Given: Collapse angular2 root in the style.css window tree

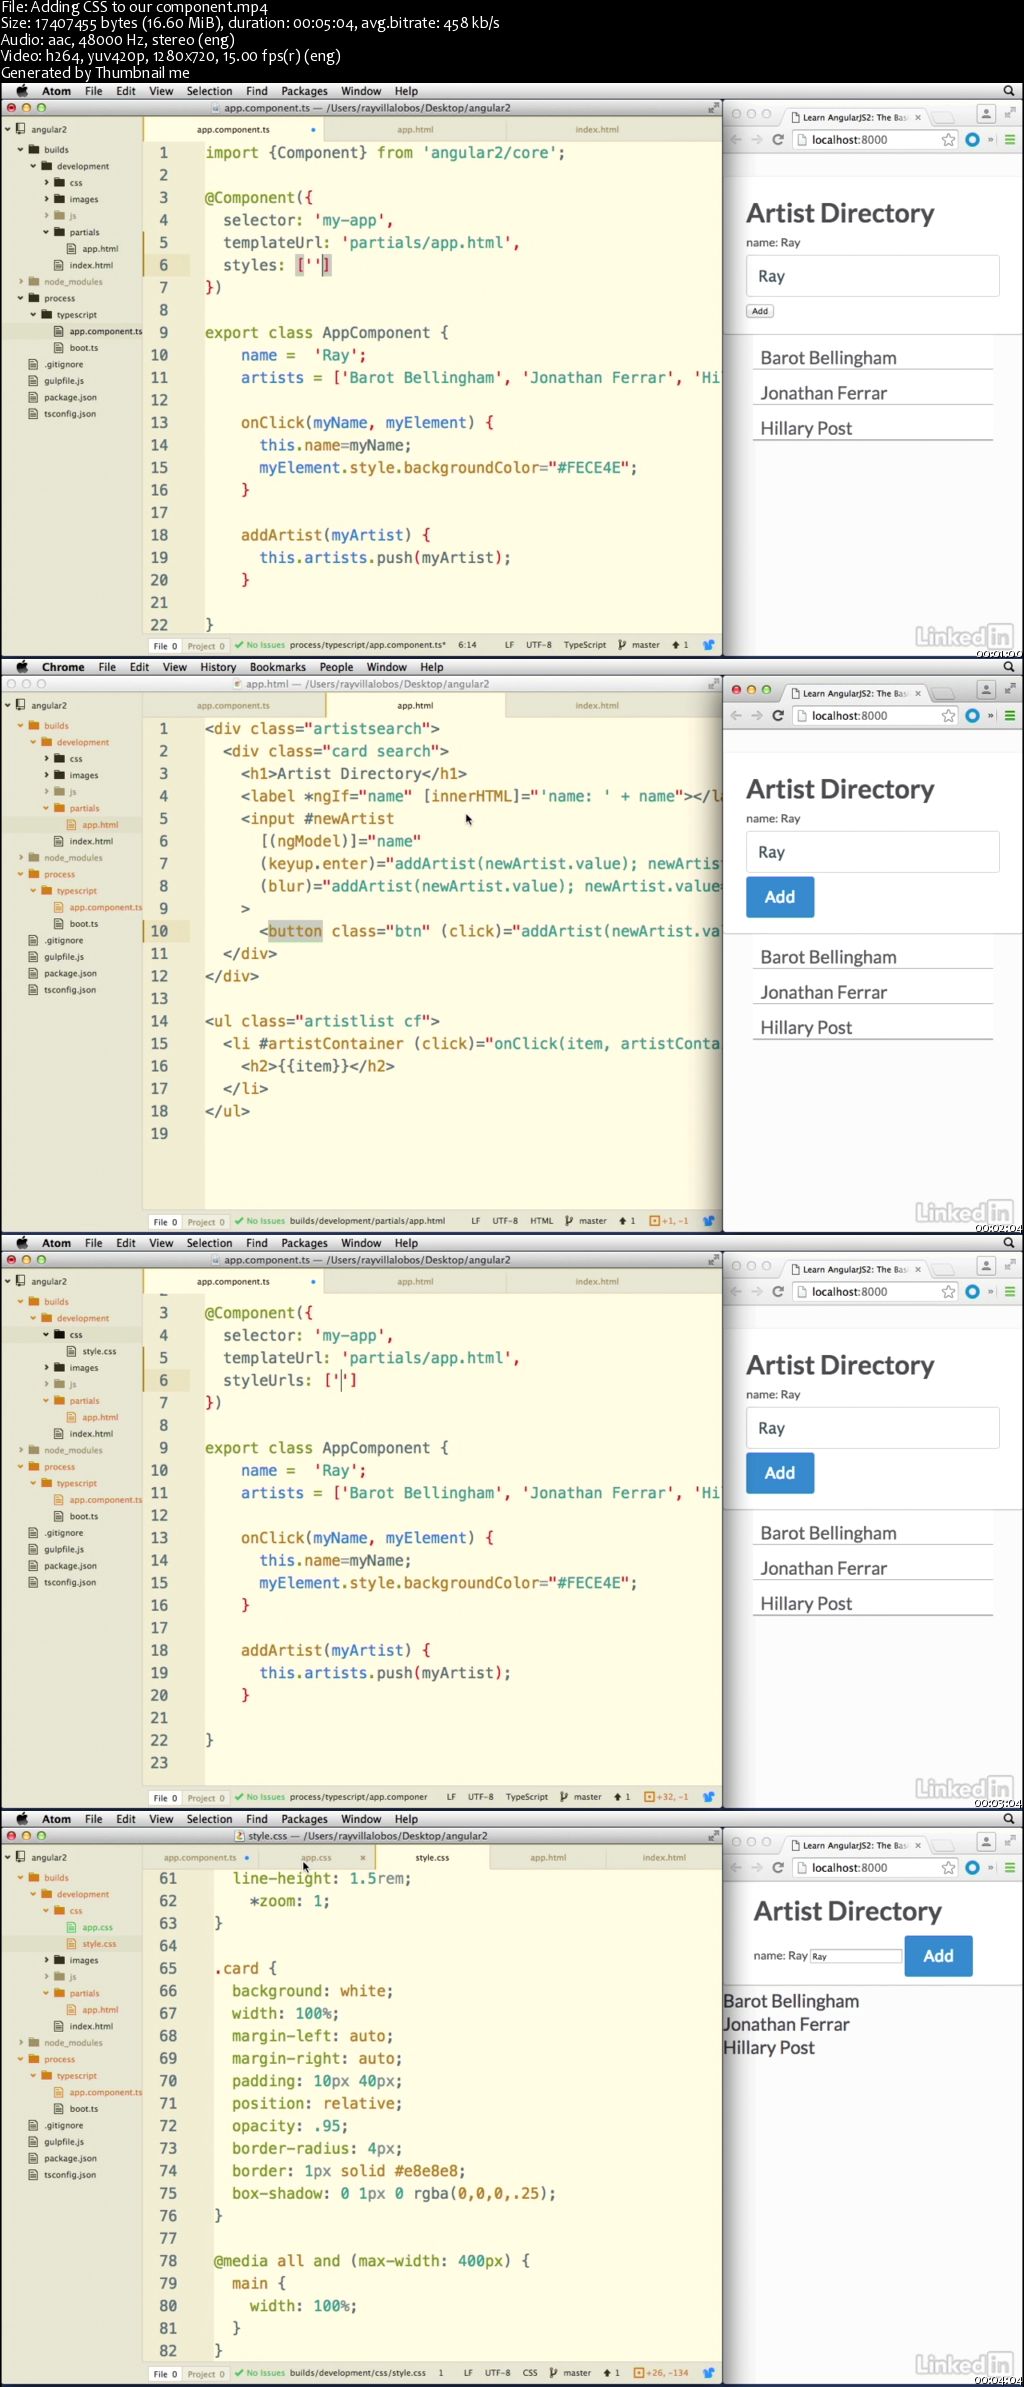Looking at the screenshot, I should pyautogui.click(x=7, y=1857).
